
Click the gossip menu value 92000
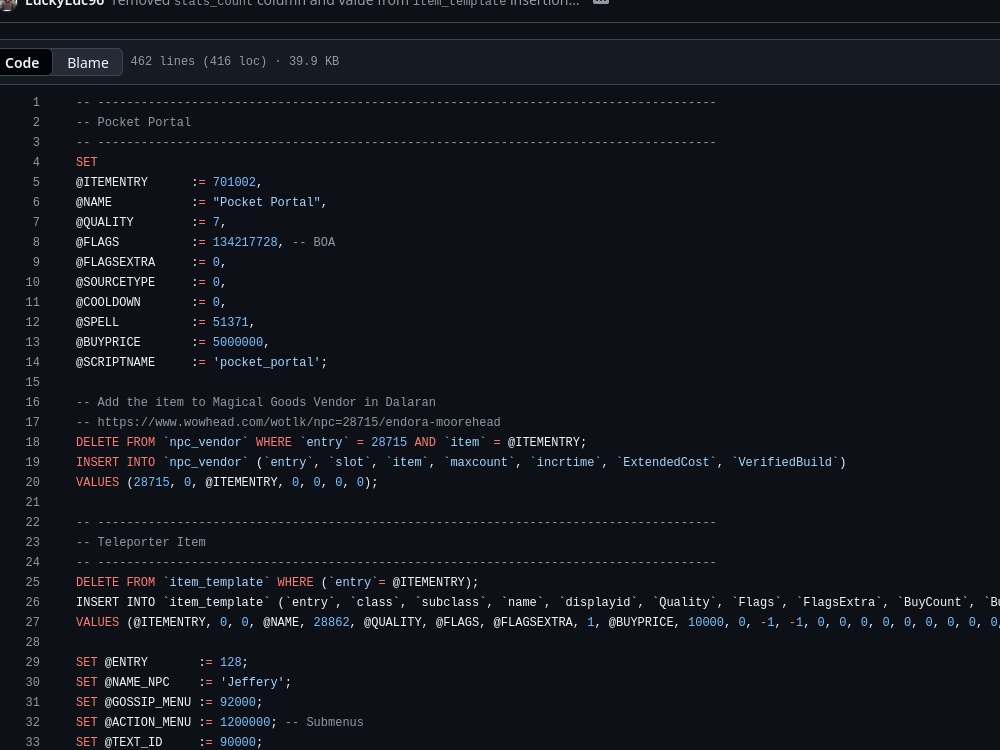tap(238, 702)
